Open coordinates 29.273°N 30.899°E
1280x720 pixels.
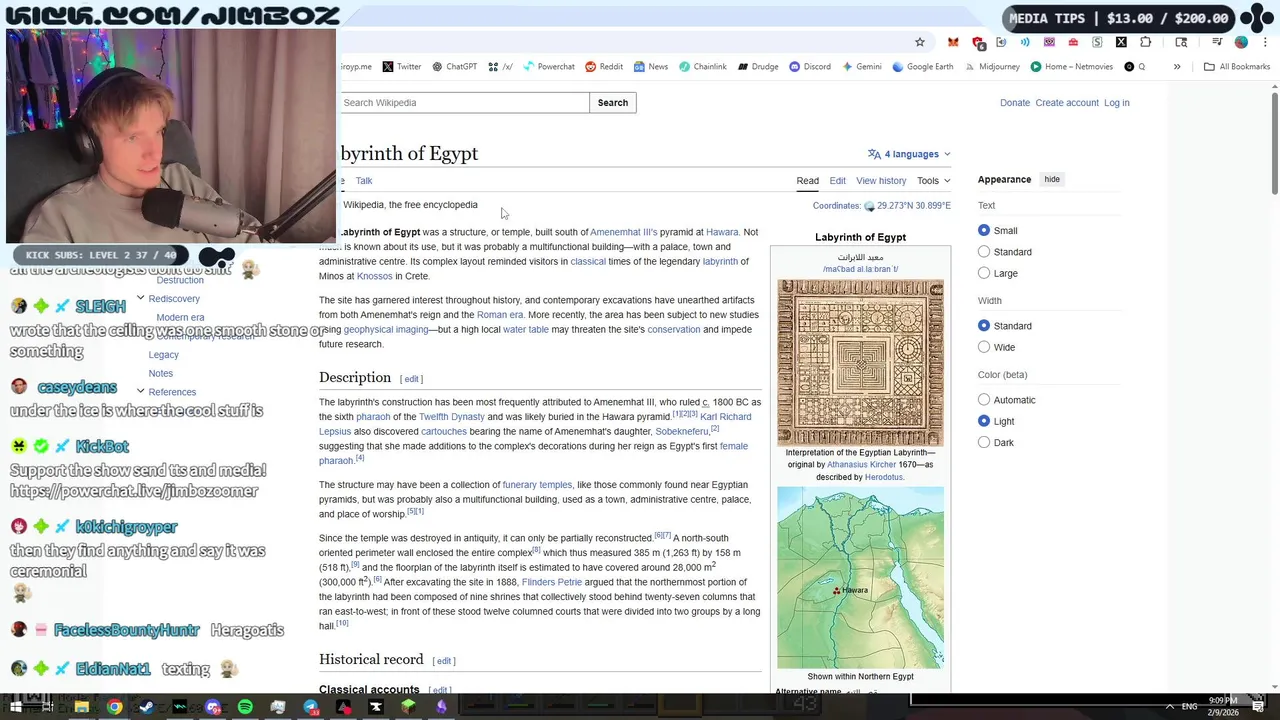pos(914,206)
